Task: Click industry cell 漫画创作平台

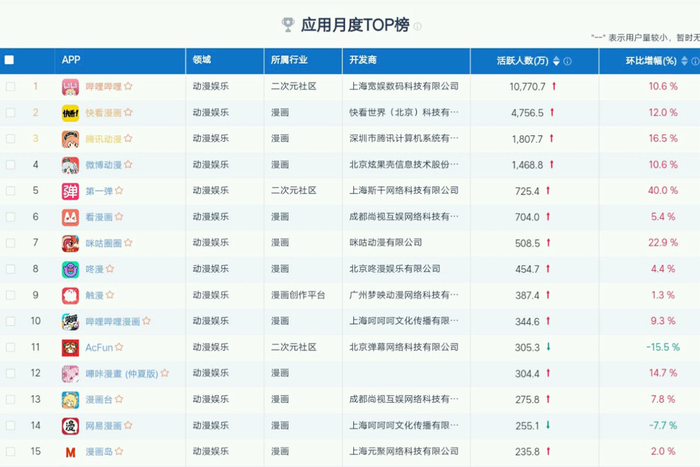Action: [x=298, y=295]
